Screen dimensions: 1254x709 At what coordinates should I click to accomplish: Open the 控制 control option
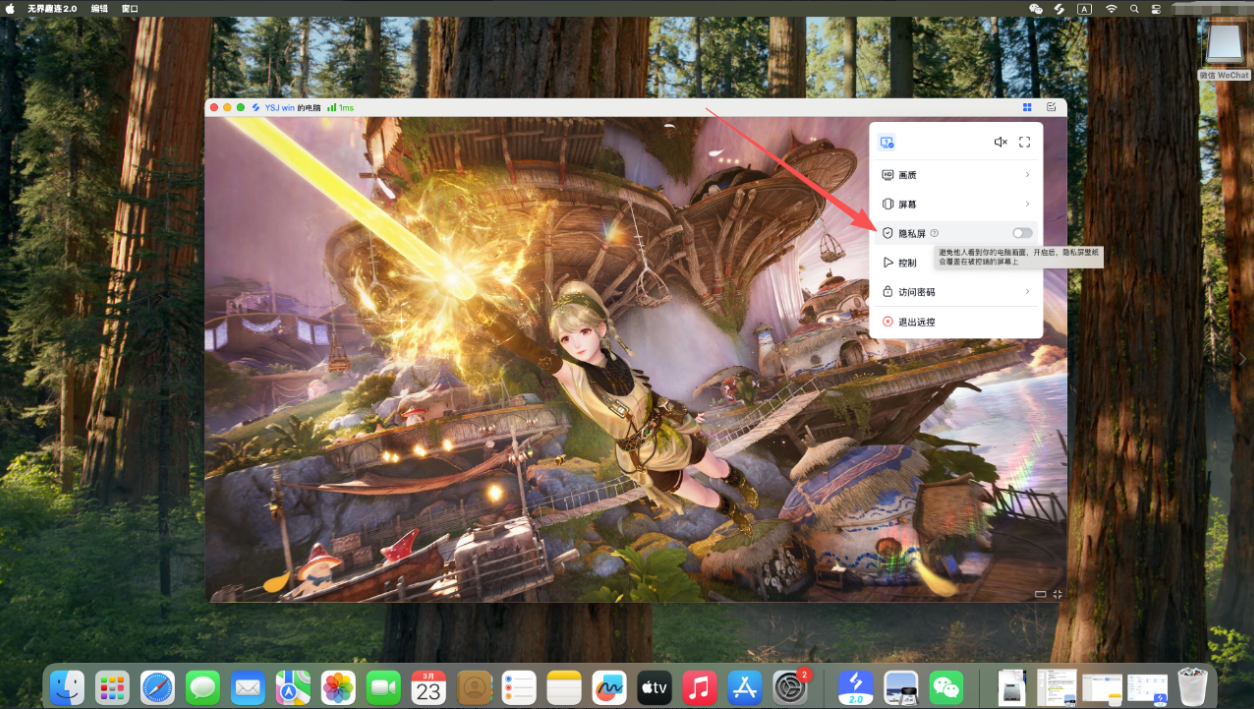pos(905,263)
